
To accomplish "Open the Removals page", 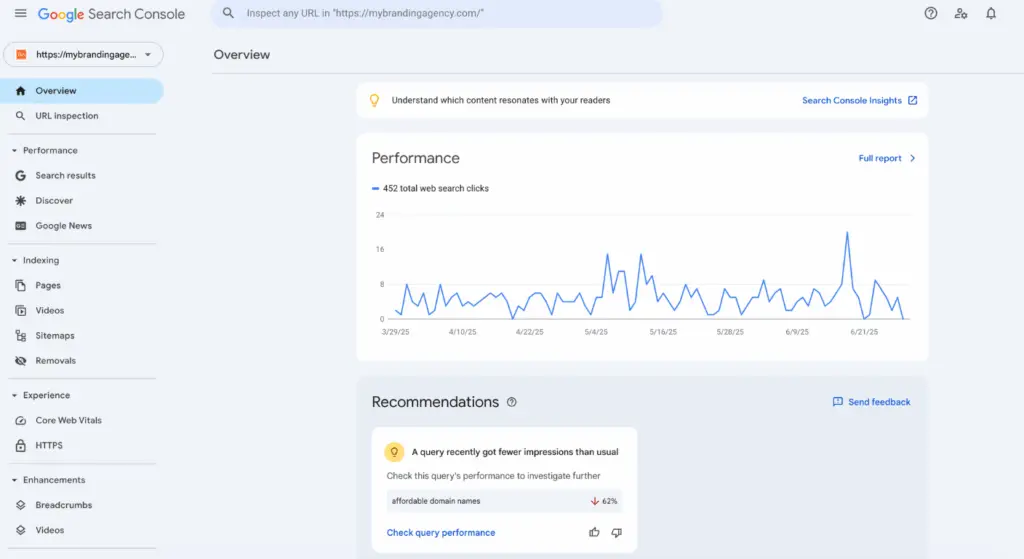I will [x=82, y=360].
